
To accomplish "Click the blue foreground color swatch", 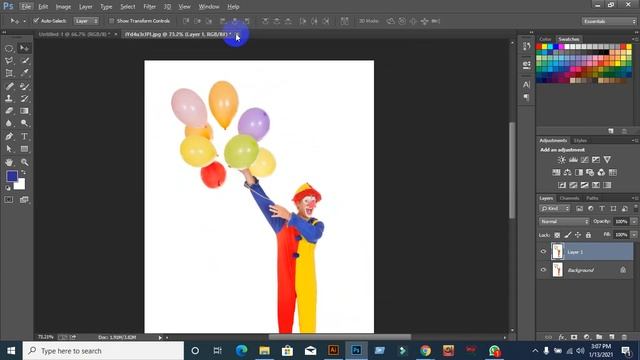I will click(x=12, y=176).
